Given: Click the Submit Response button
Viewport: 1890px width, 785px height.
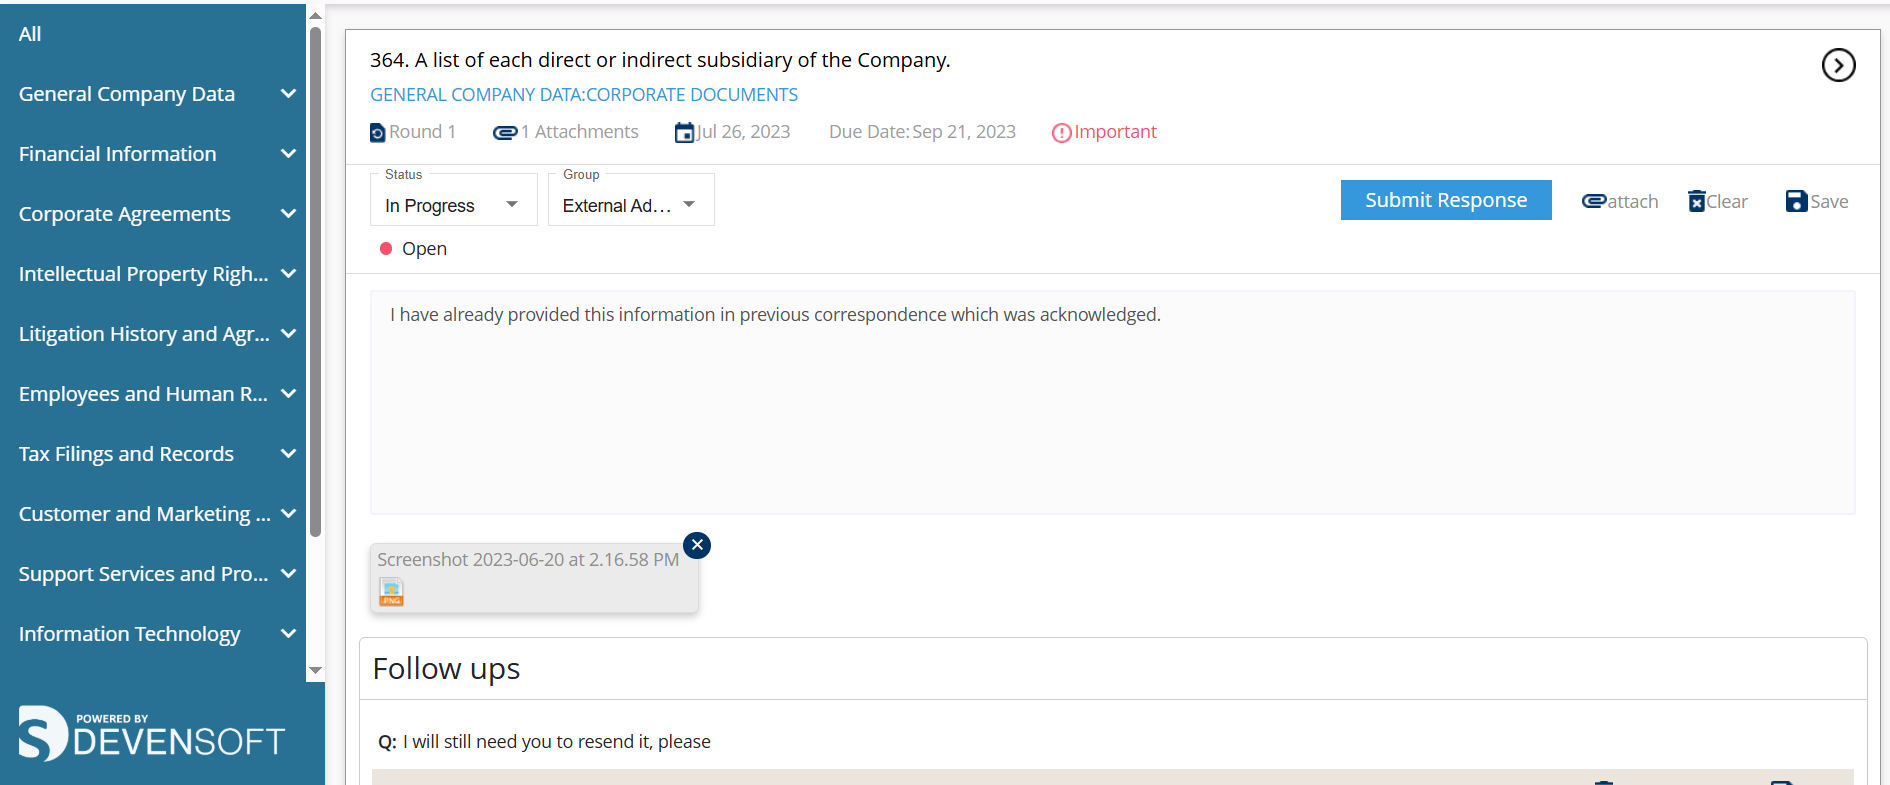Looking at the screenshot, I should coord(1445,200).
